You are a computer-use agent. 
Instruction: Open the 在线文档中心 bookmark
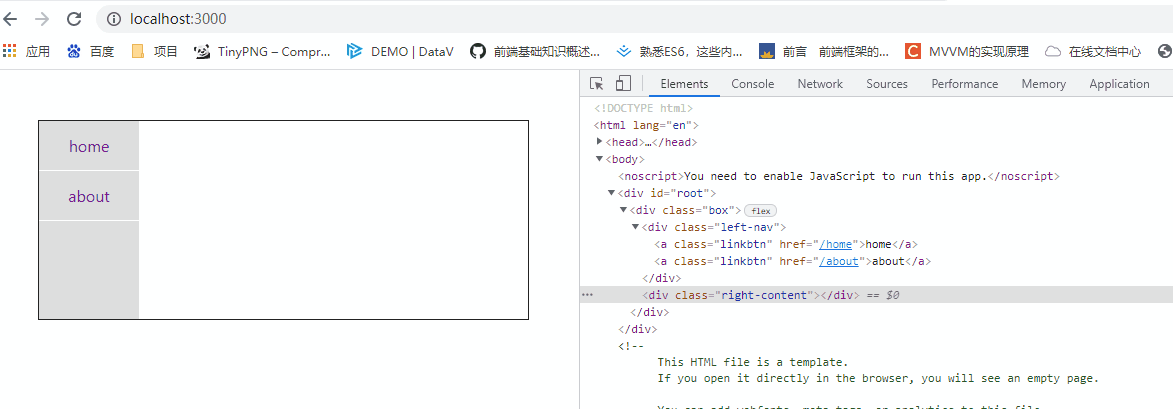(1093, 52)
